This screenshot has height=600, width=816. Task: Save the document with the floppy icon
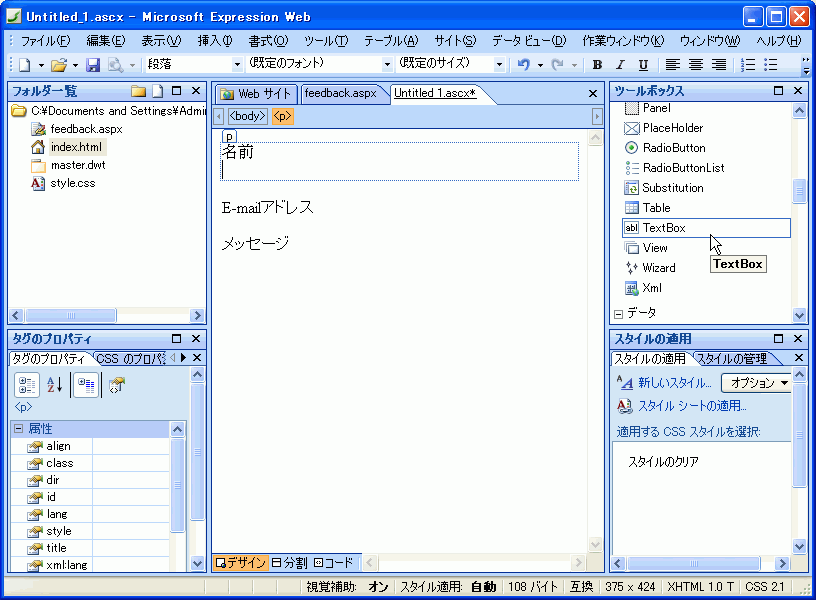coord(93,65)
